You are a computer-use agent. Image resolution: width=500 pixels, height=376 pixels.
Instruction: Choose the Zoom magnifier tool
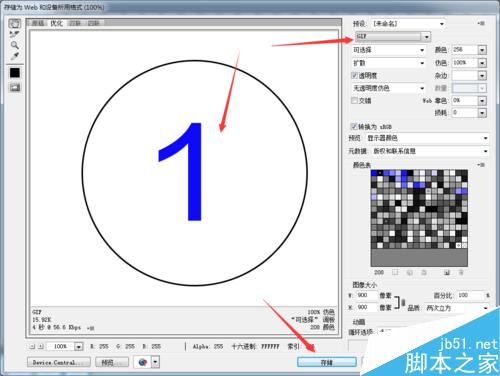[x=15, y=45]
